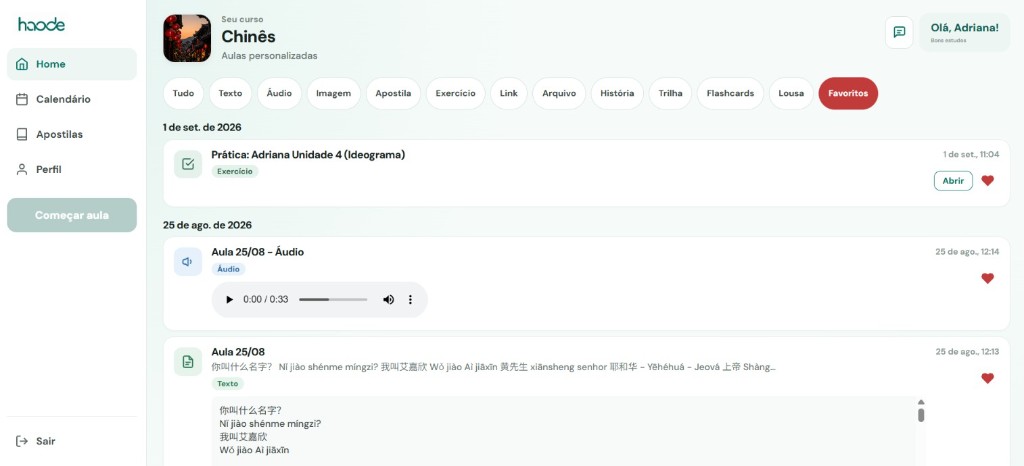Filter by Exercício chip

455,93
